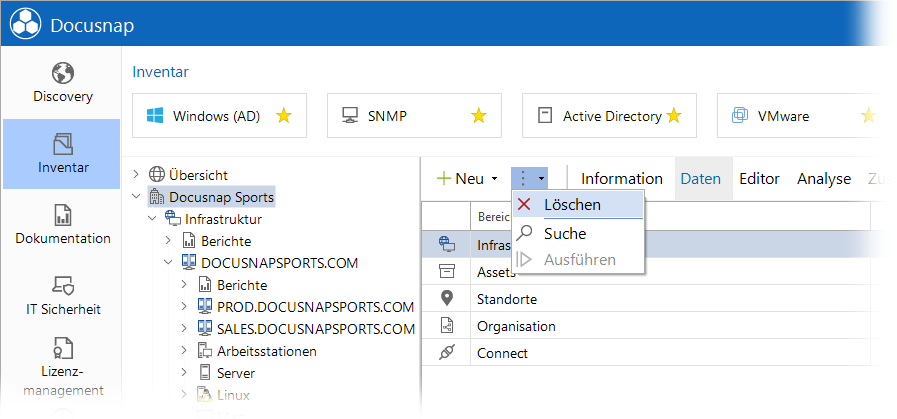Open Dokumentation report icon in sidebar

pos(62,216)
